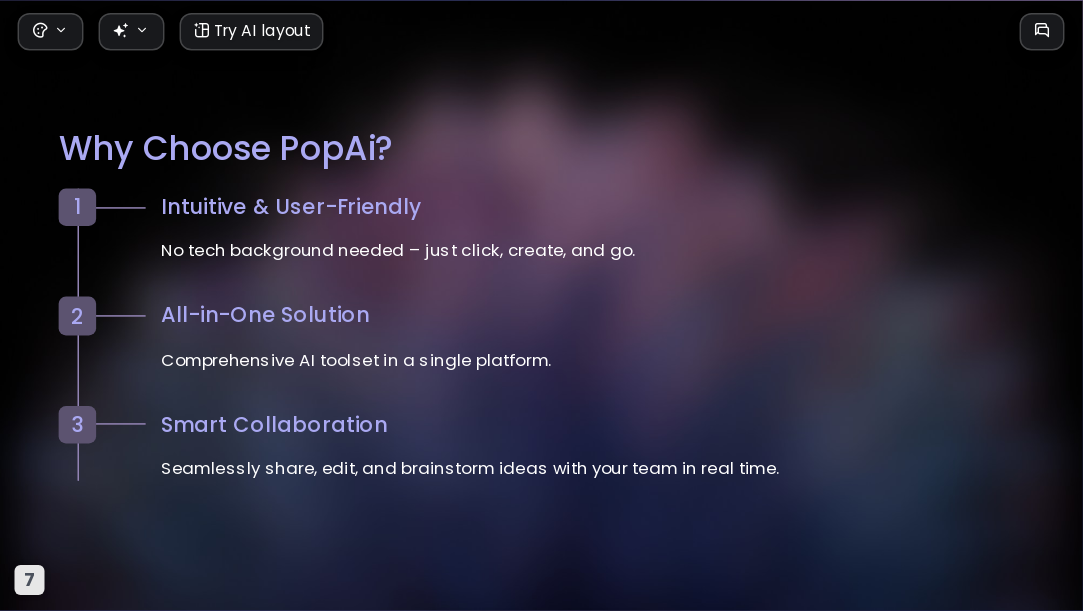Open the comments icon at top right

(x=1042, y=31)
